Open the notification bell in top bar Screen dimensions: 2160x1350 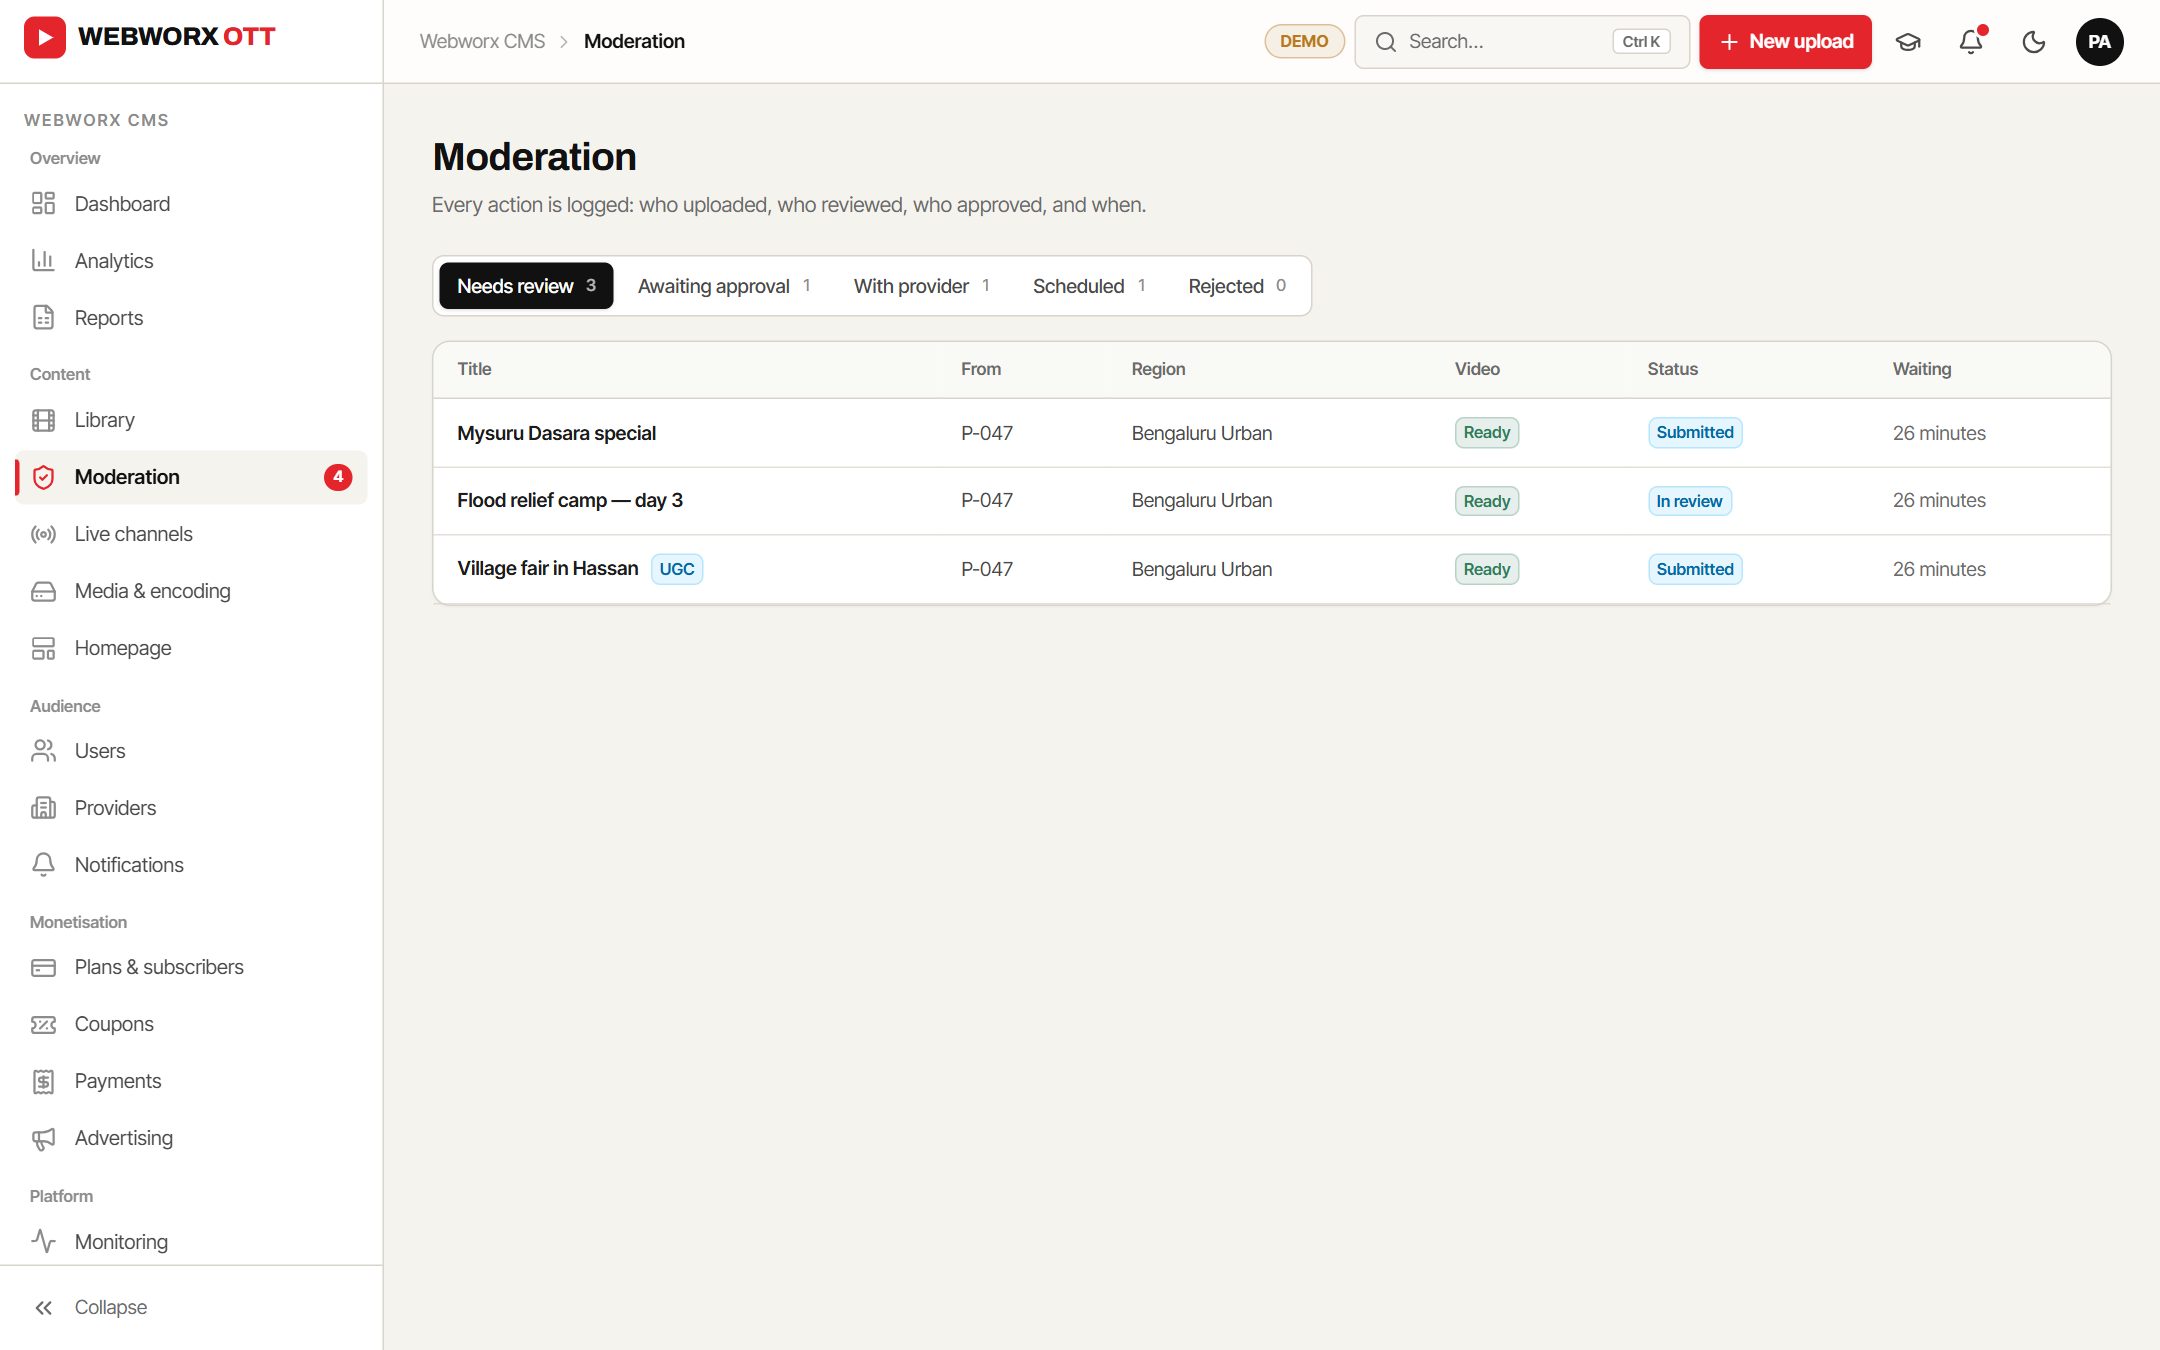(x=1971, y=42)
